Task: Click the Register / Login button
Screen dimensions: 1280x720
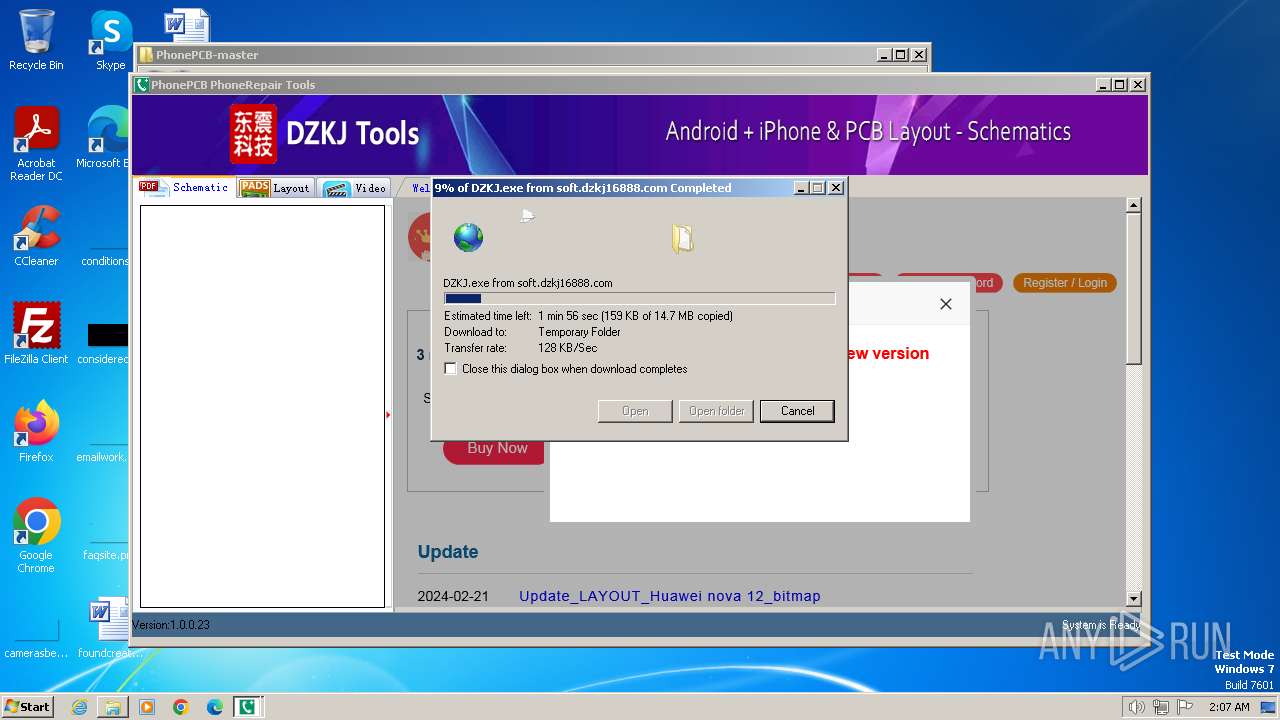Action: (1065, 283)
